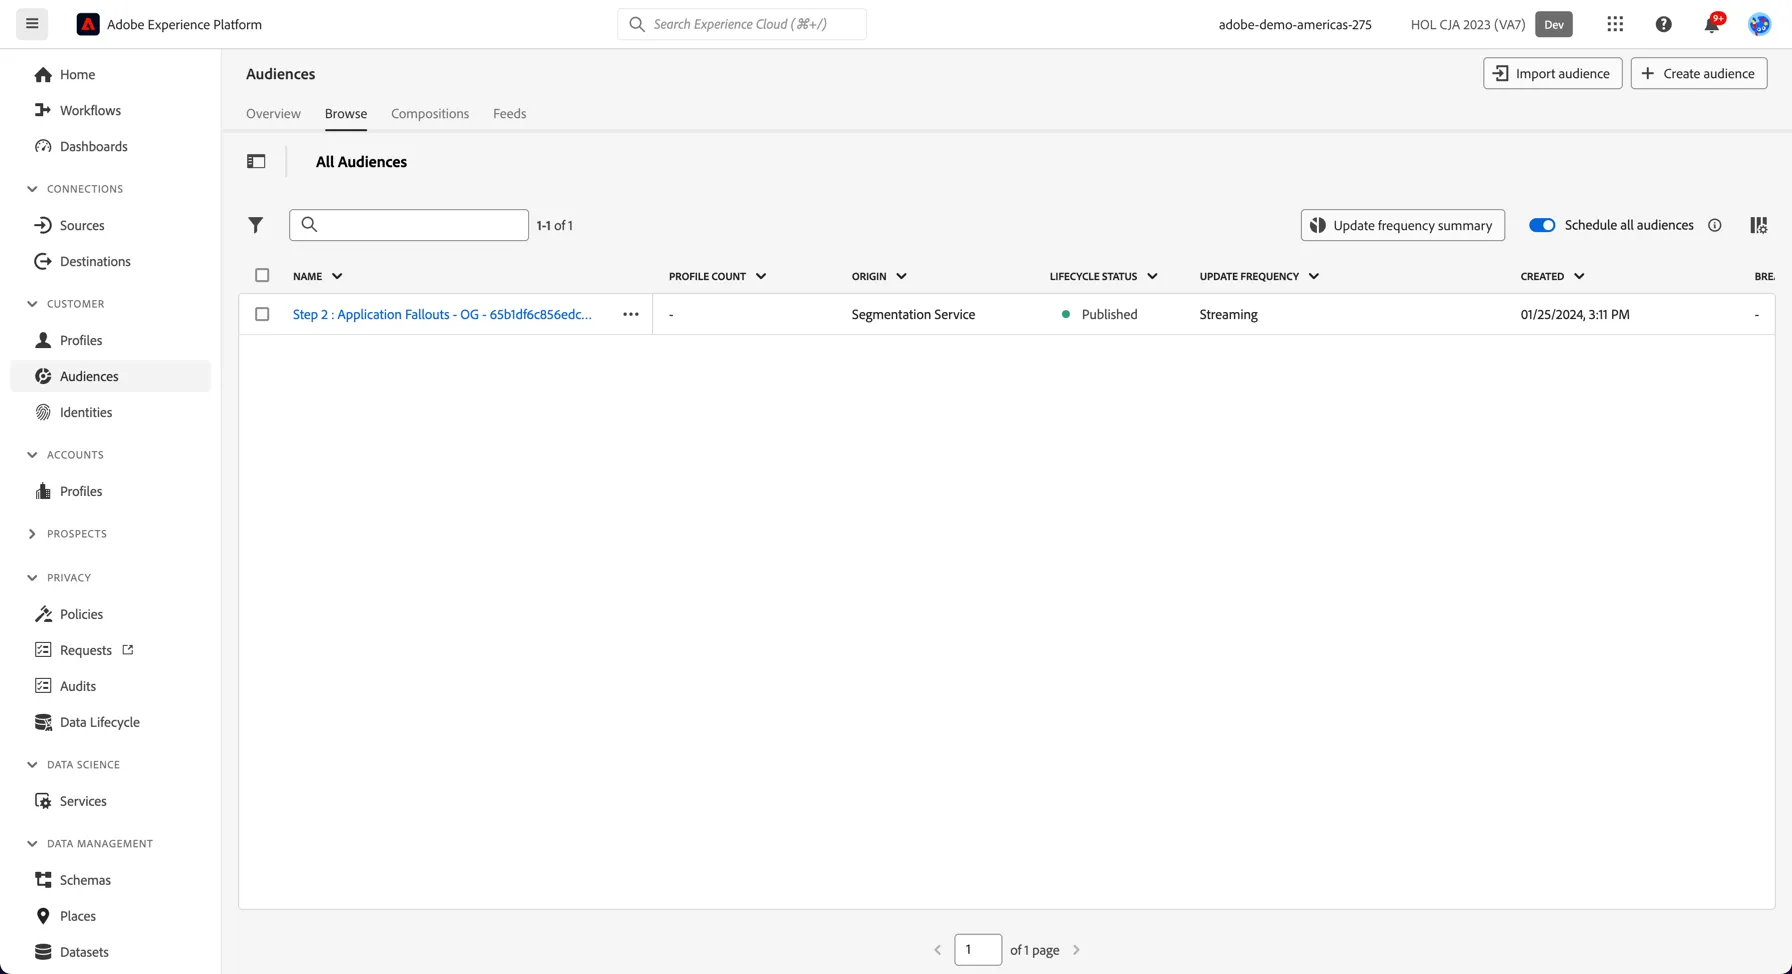Click the Adobe Experience Platform logo
The height and width of the screenshot is (974, 1792).
(88, 24)
